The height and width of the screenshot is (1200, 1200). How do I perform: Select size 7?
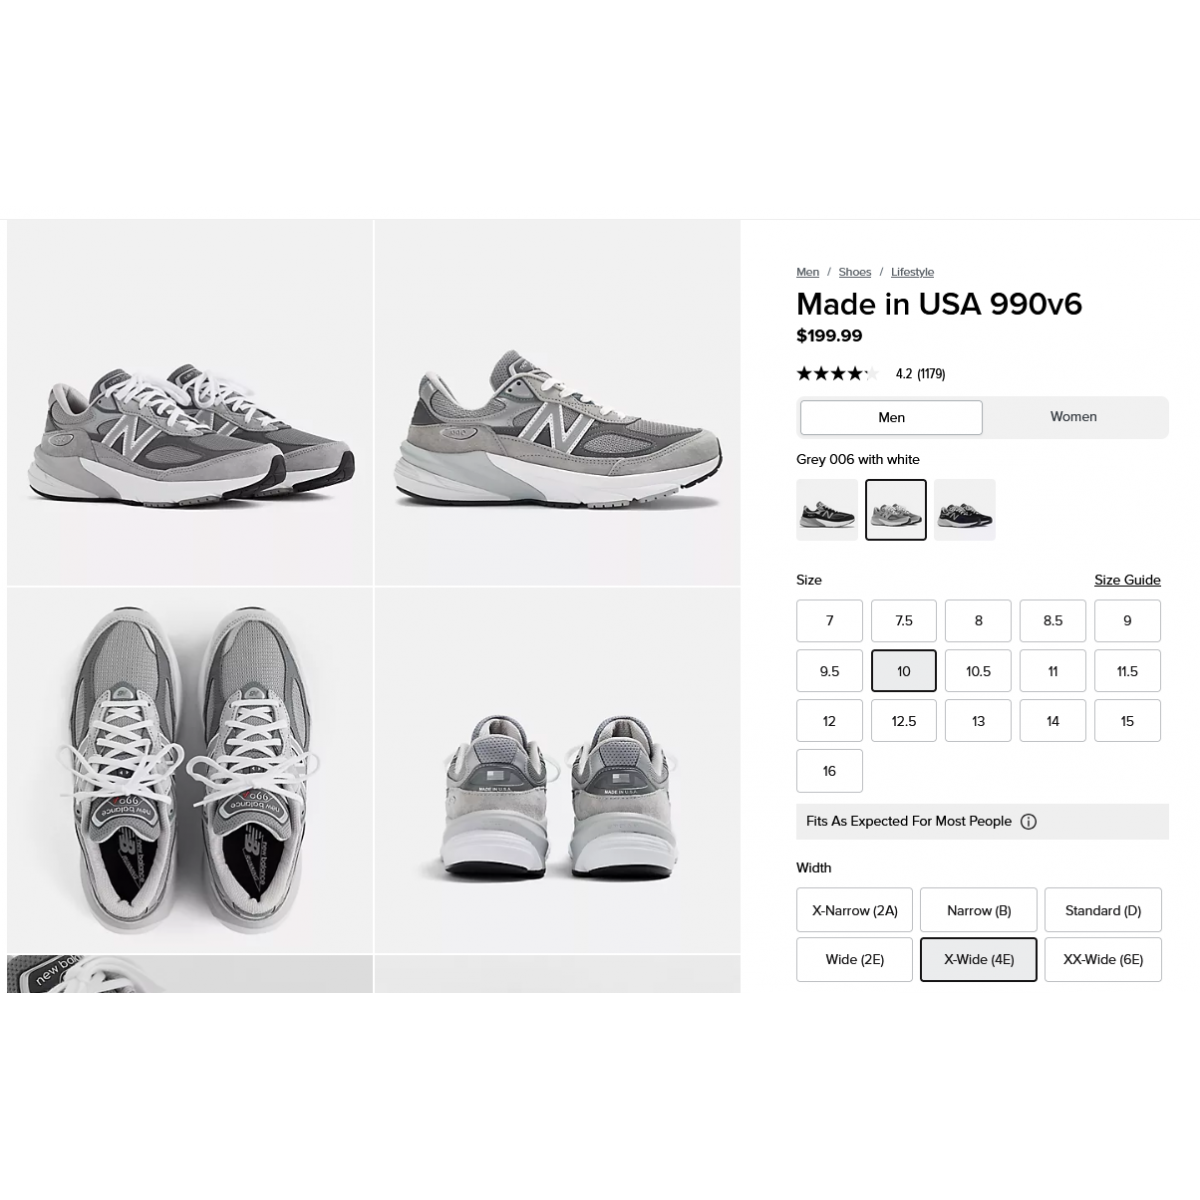[x=829, y=621]
